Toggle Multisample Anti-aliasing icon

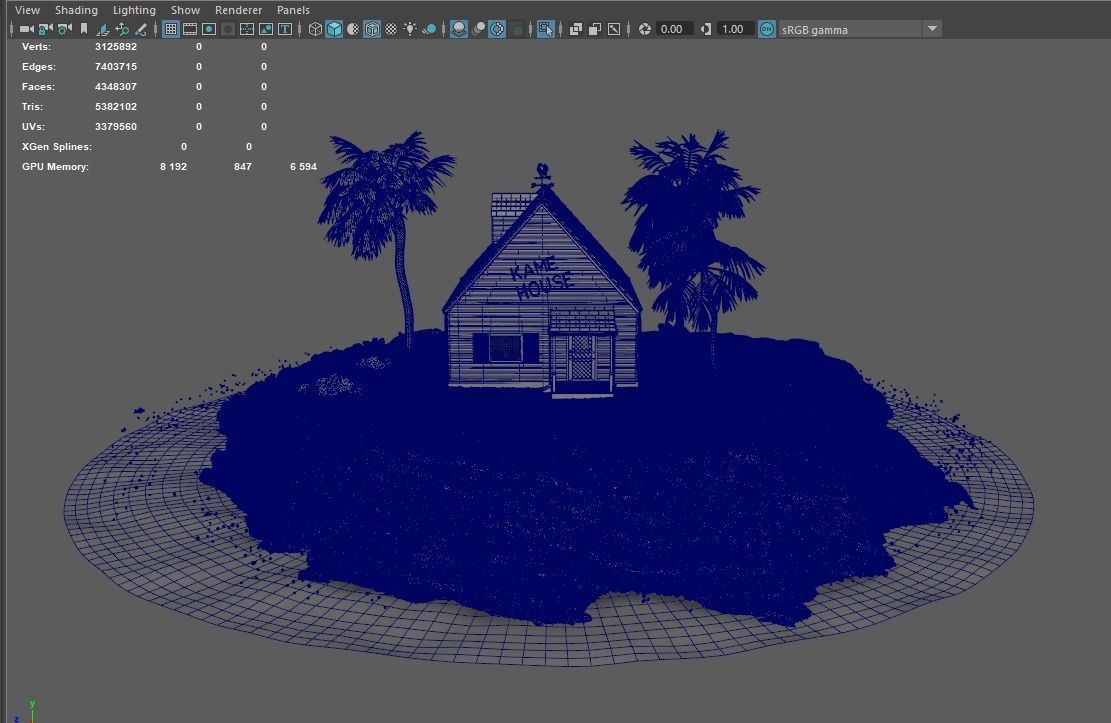[497, 29]
